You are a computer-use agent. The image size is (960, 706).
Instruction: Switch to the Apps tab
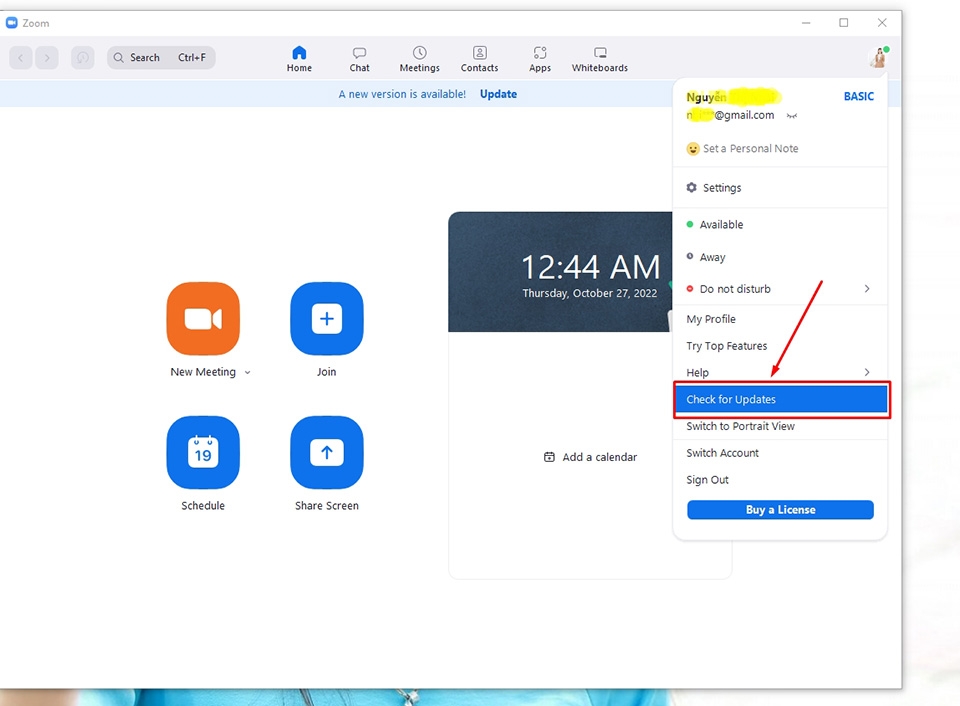(x=539, y=59)
